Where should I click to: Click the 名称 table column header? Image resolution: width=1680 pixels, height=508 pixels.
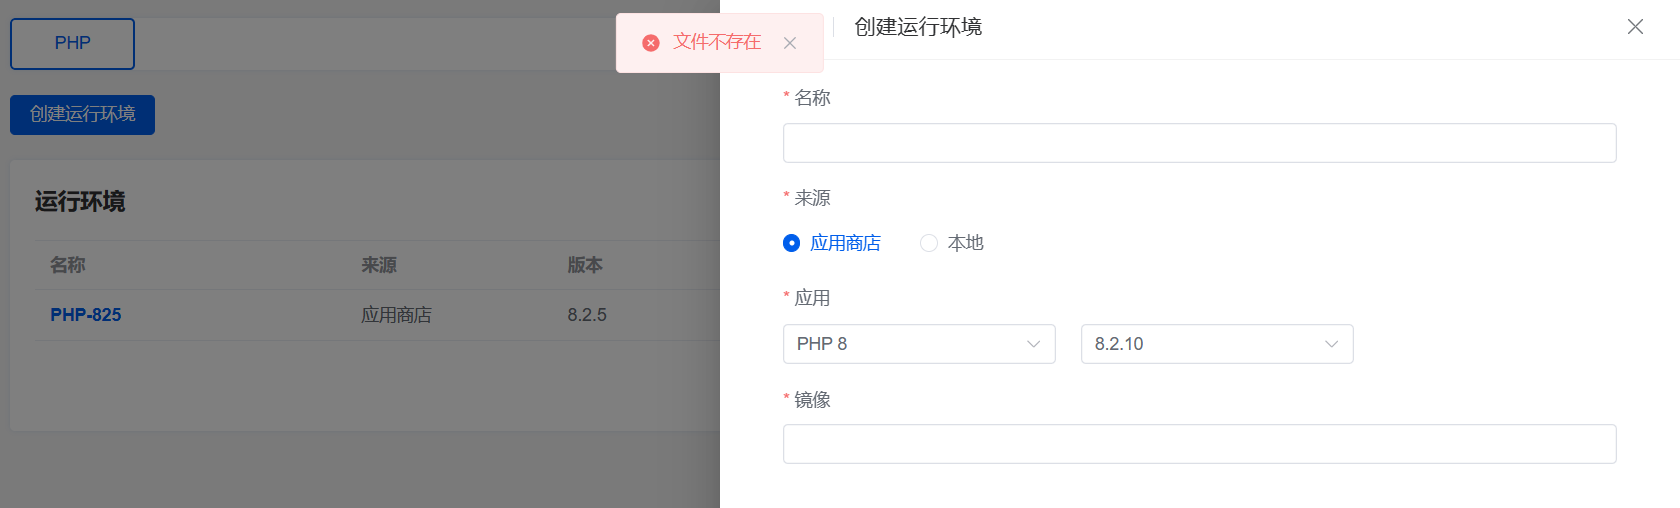68,265
